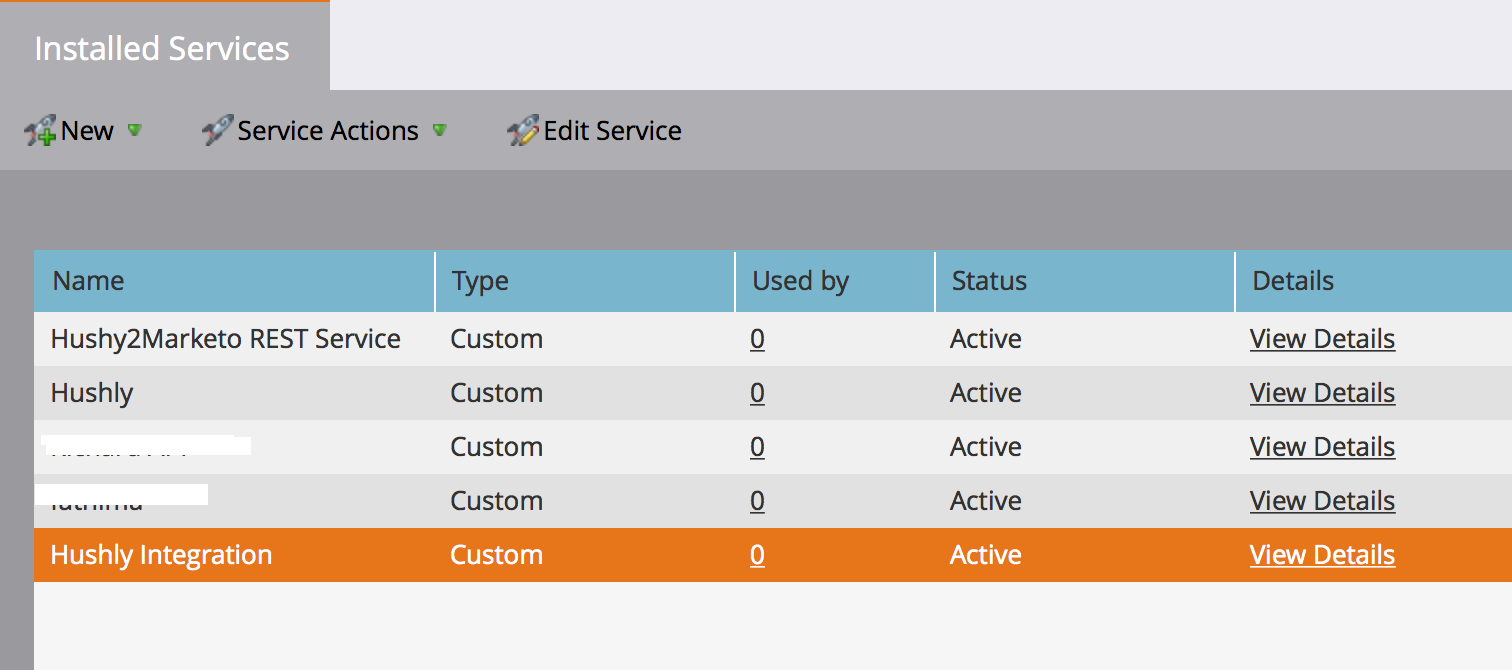Click Custom type in third service row
The height and width of the screenshot is (670, 1512).
497,447
